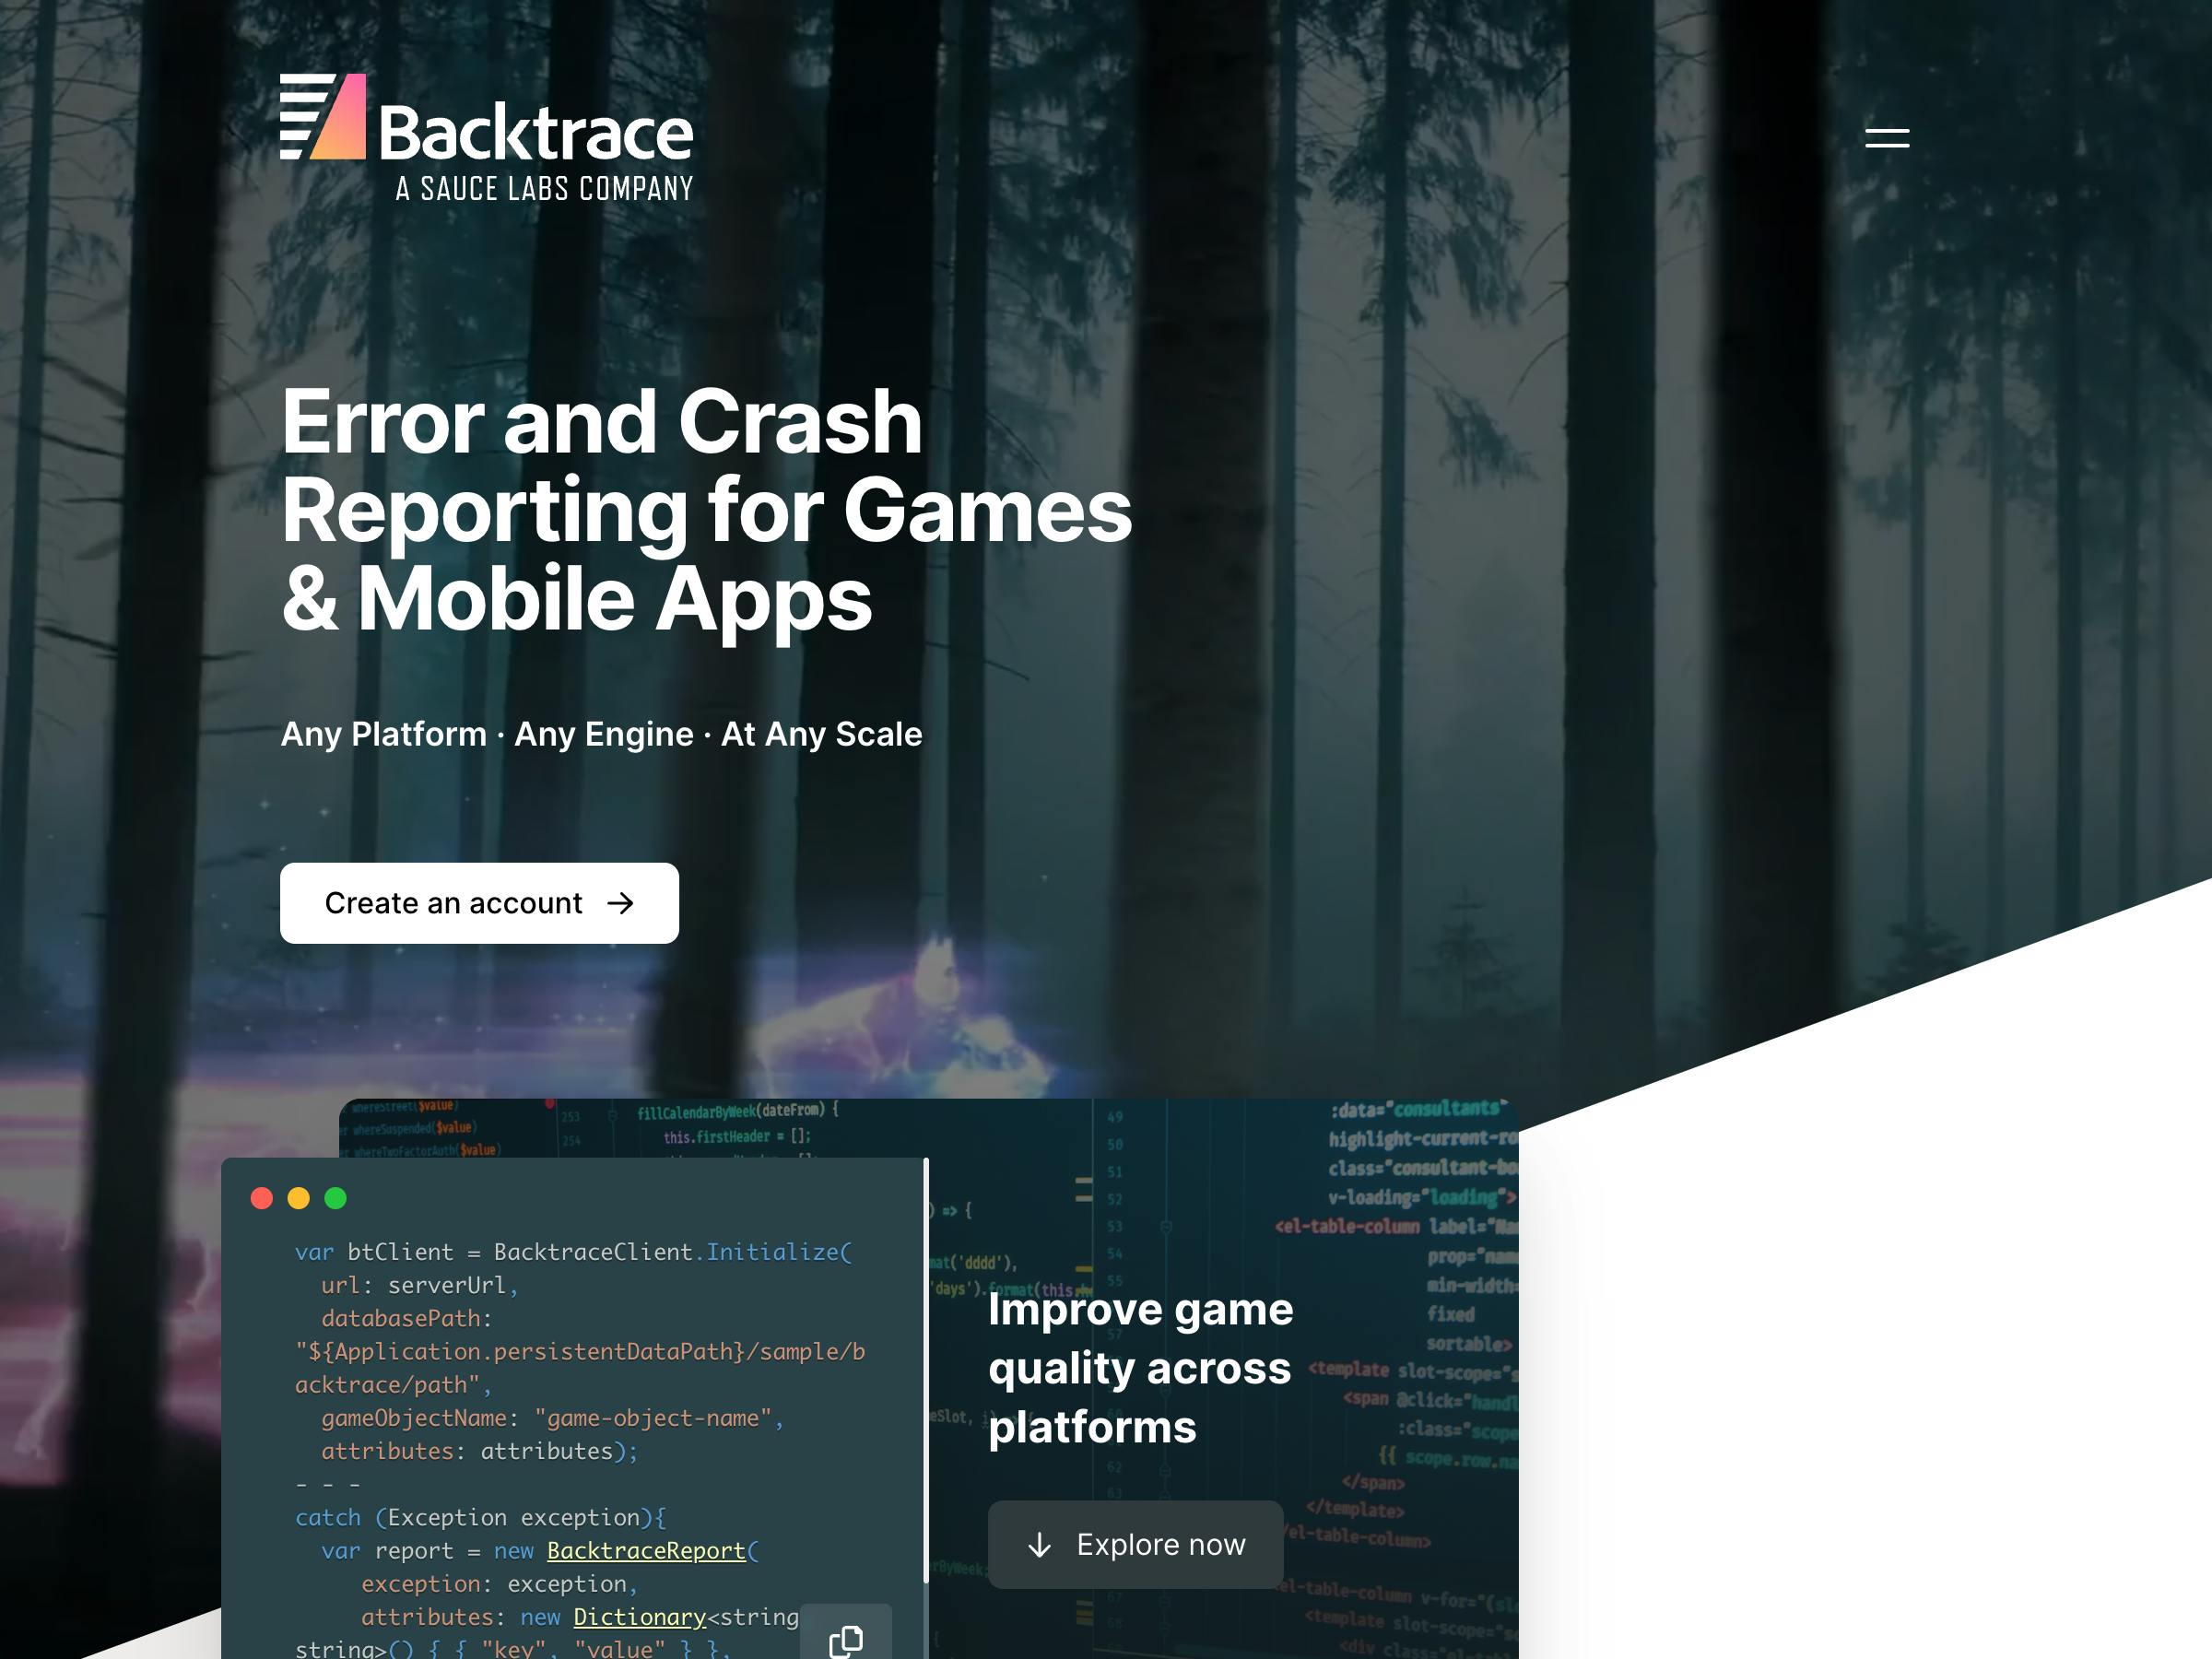Copy the code snippet with the copy icon
The width and height of the screenshot is (2212, 1659).
(846, 1639)
